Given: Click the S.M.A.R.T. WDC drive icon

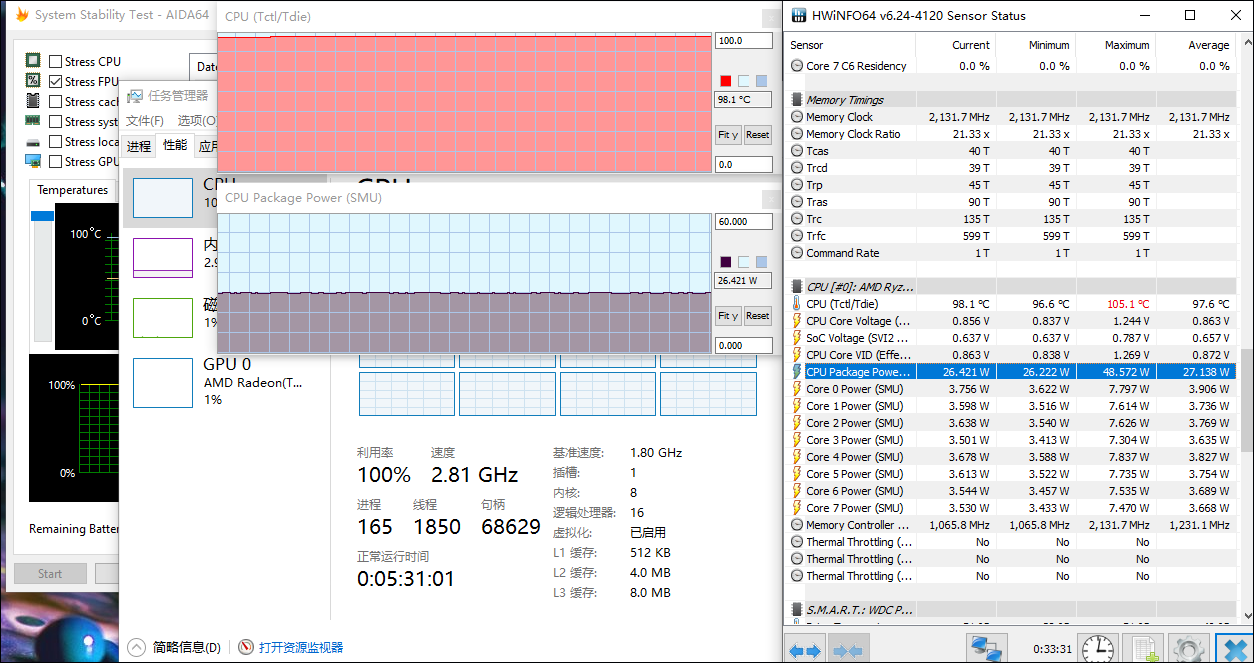Looking at the screenshot, I should pyautogui.click(x=797, y=609).
